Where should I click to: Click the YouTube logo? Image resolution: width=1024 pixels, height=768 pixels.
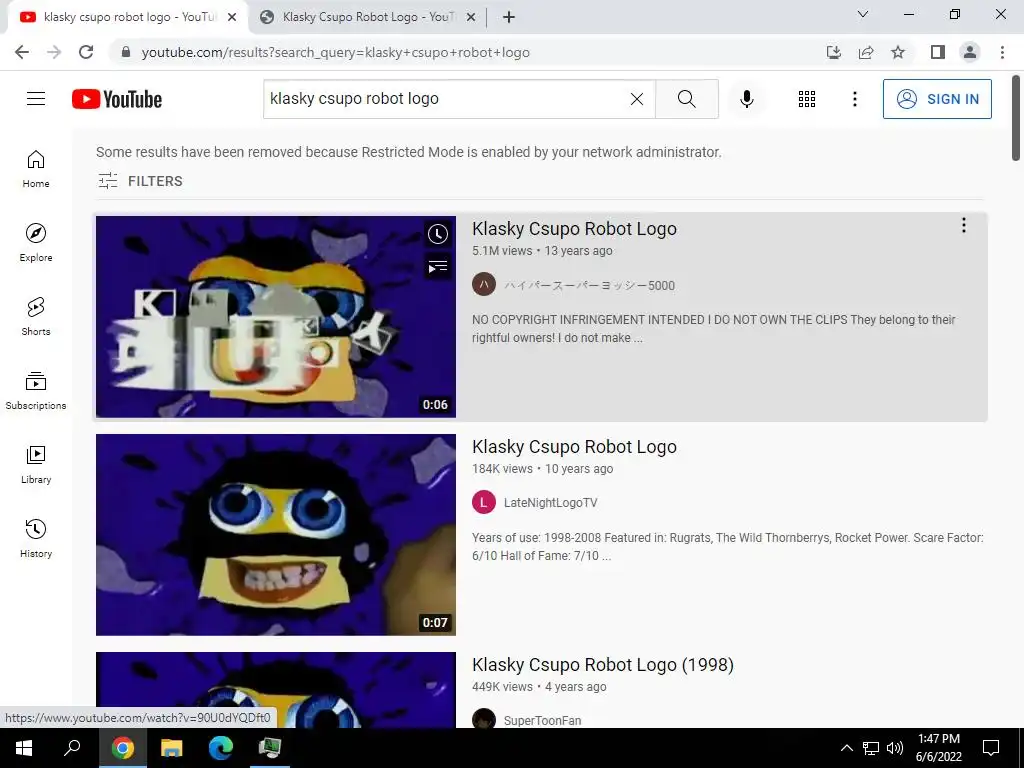click(117, 99)
